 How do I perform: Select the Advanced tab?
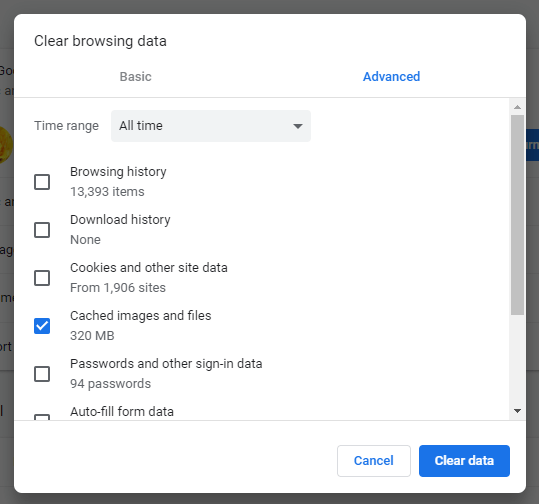pyautogui.click(x=391, y=77)
